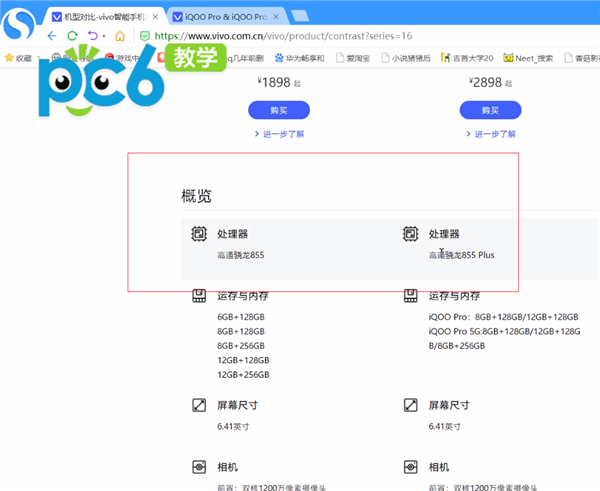
Task: Open the 吉首大学20 bookmark
Action: tap(467, 58)
